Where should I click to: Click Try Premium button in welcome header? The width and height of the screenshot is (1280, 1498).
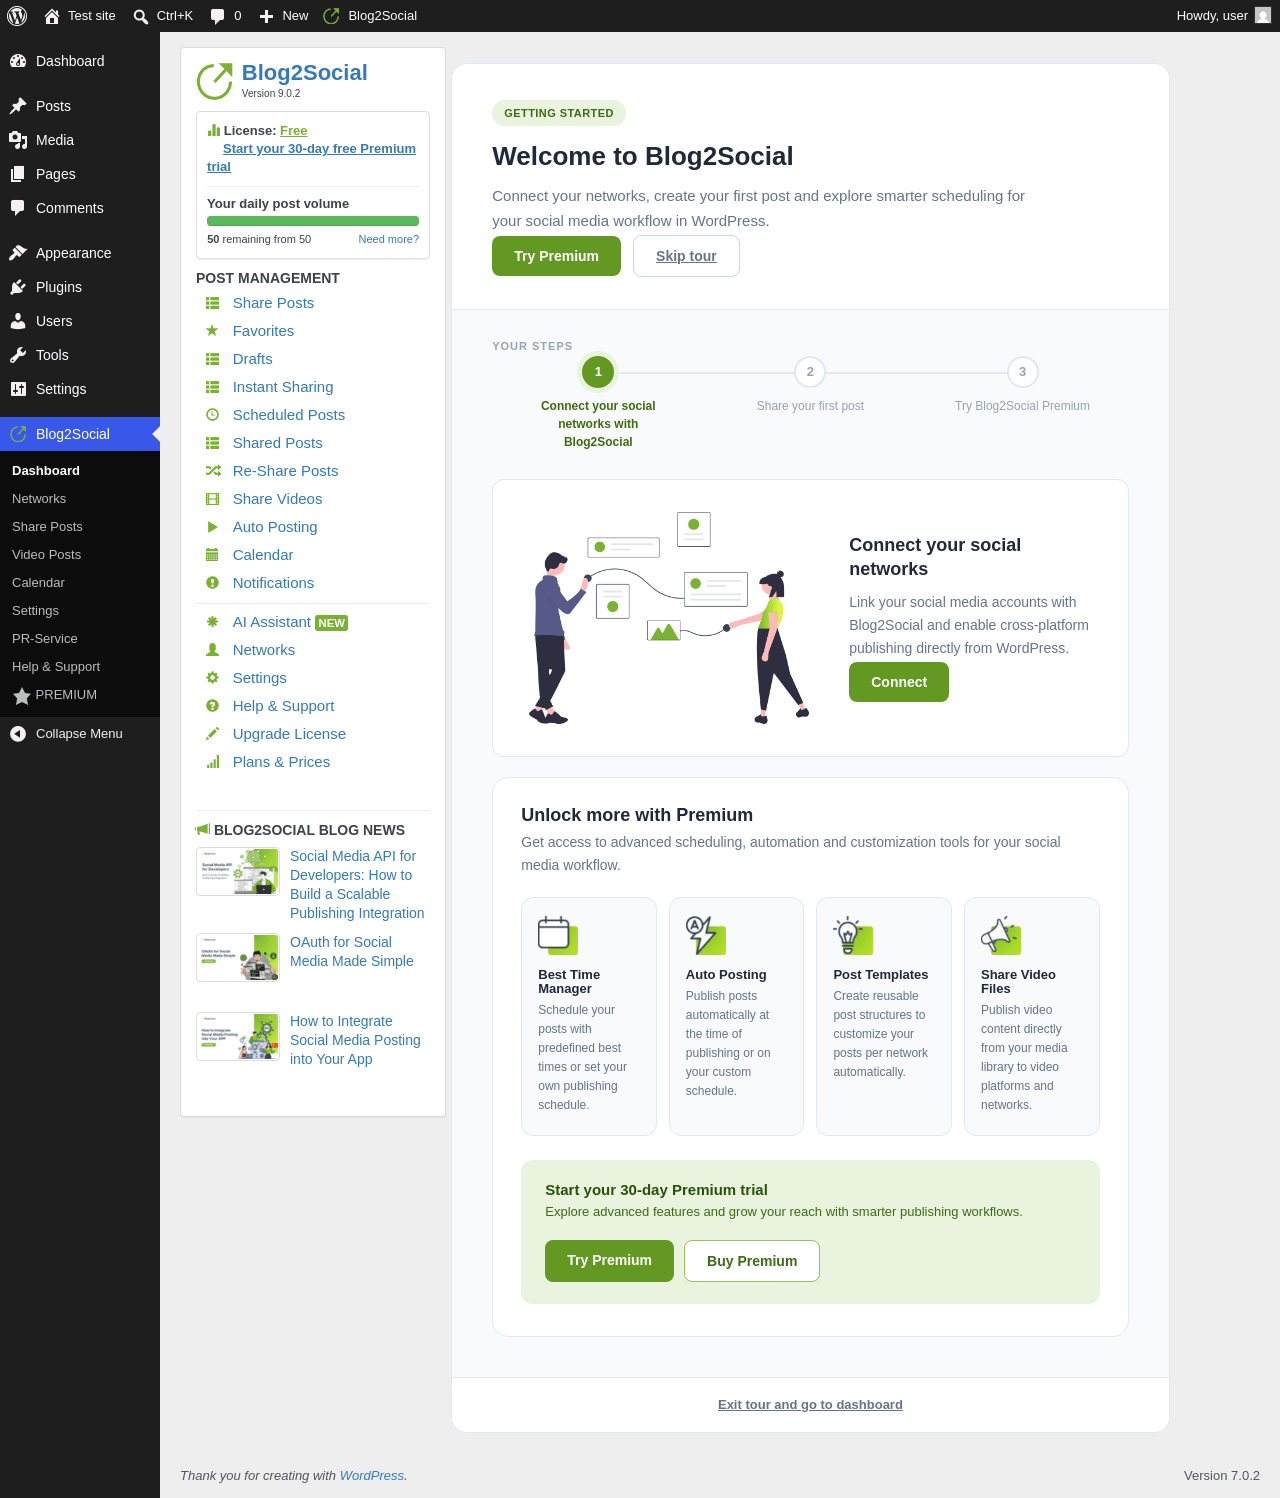pyautogui.click(x=556, y=256)
